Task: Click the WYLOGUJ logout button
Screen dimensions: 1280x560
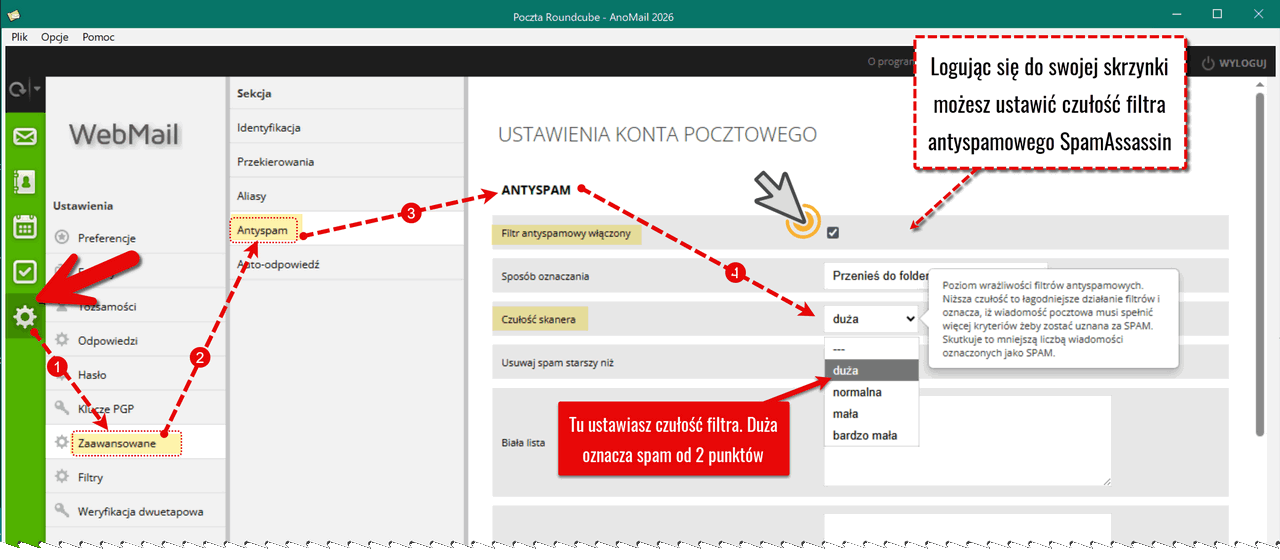Action: click(x=1234, y=62)
